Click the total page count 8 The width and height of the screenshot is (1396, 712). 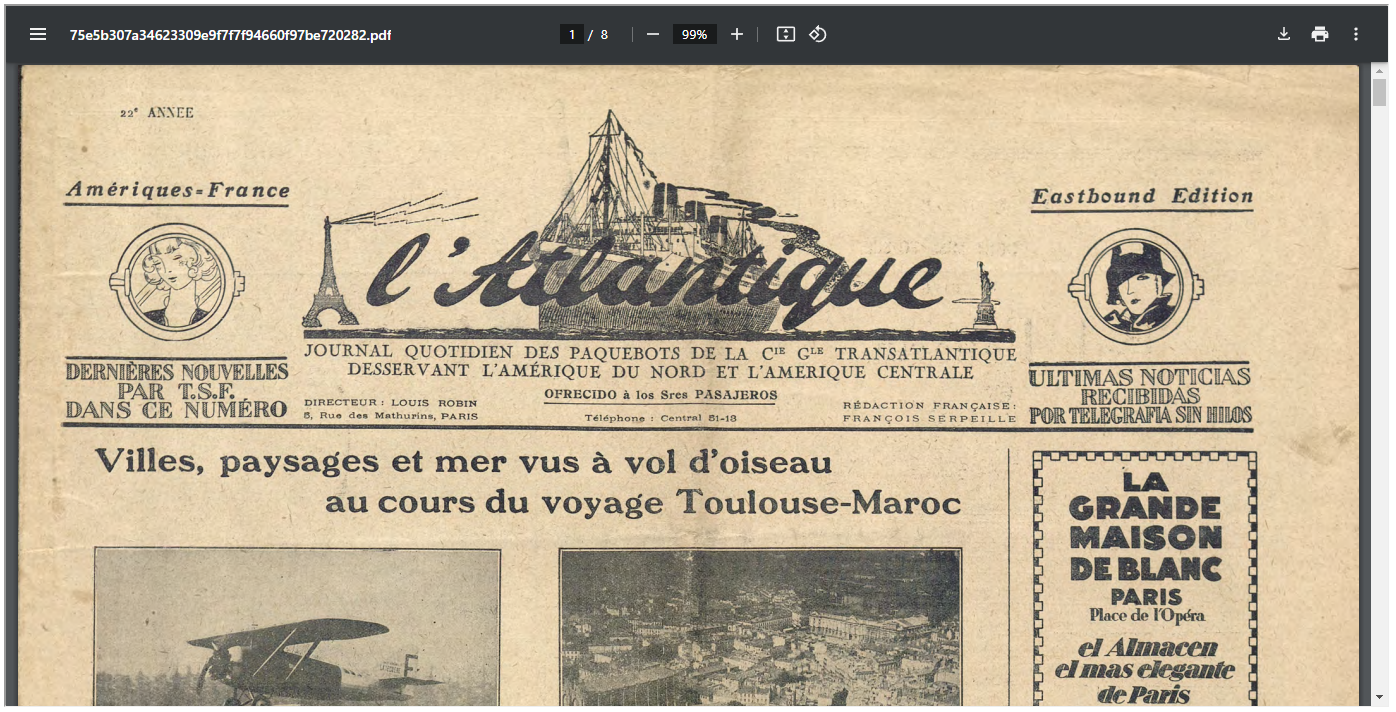(604, 35)
